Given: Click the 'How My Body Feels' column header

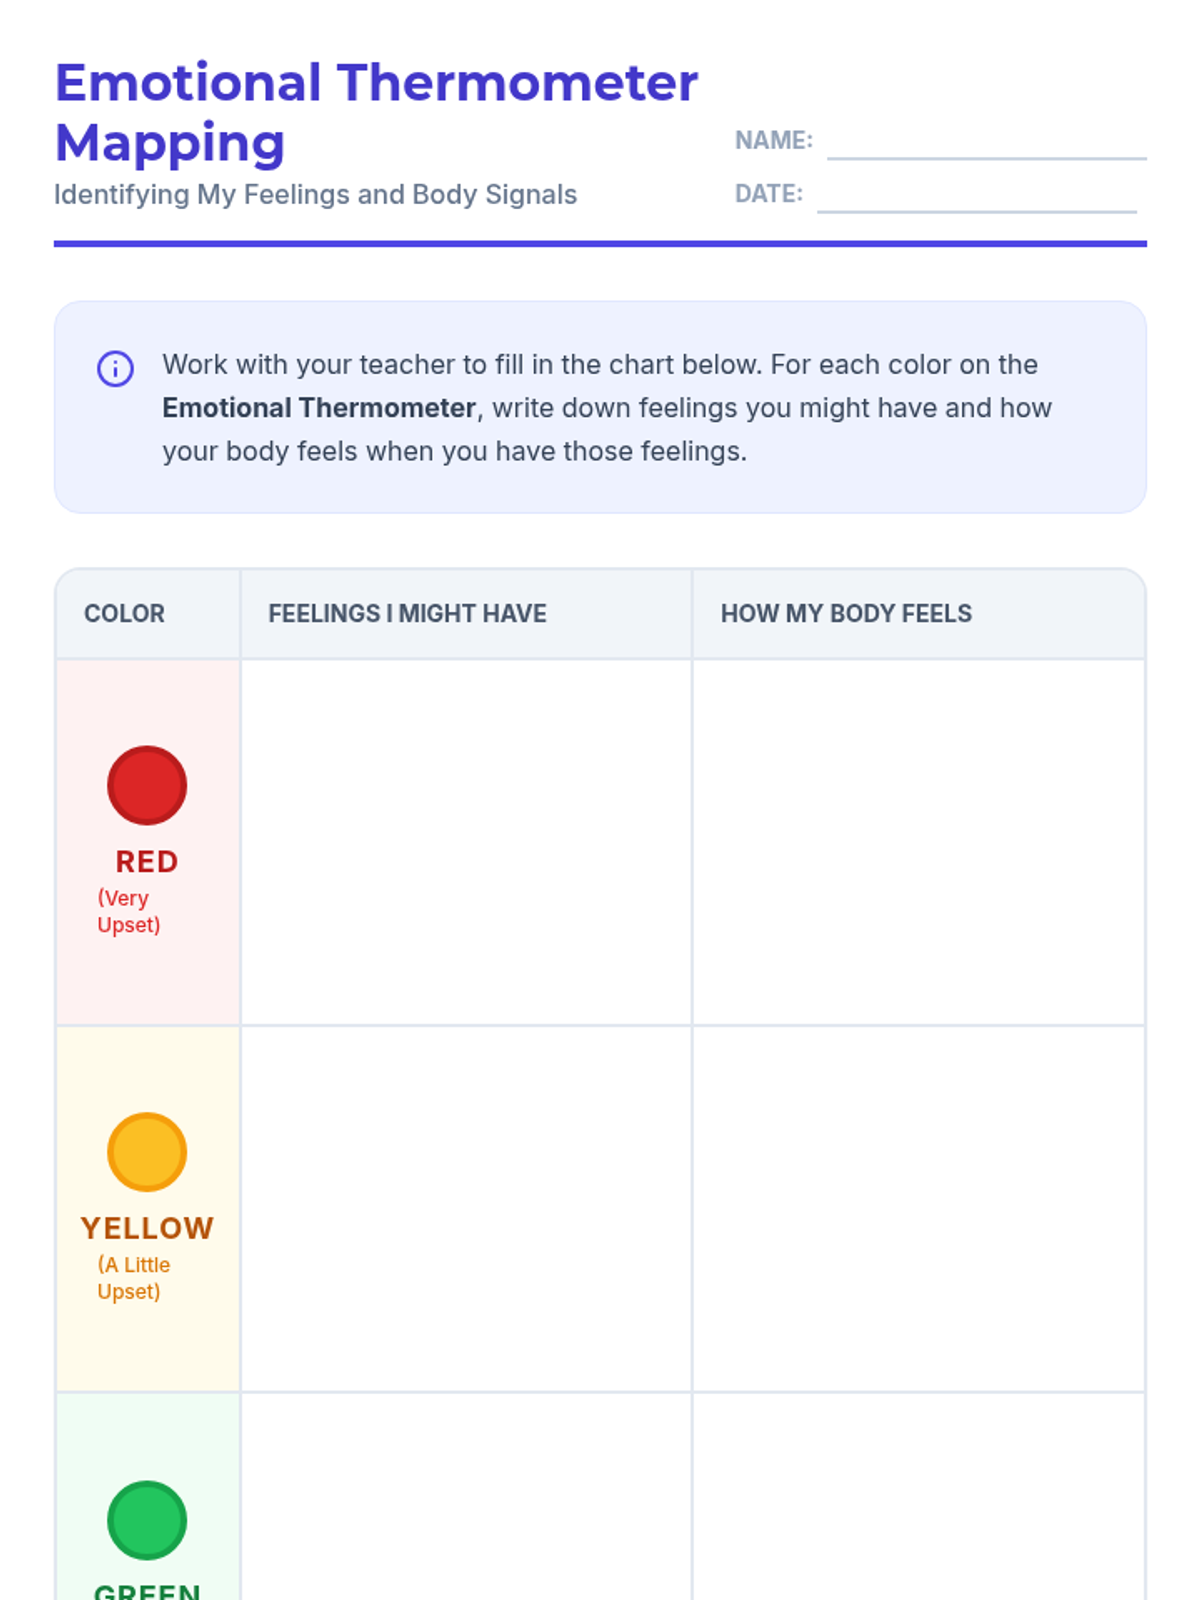Looking at the screenshot, I should [846, 613].
